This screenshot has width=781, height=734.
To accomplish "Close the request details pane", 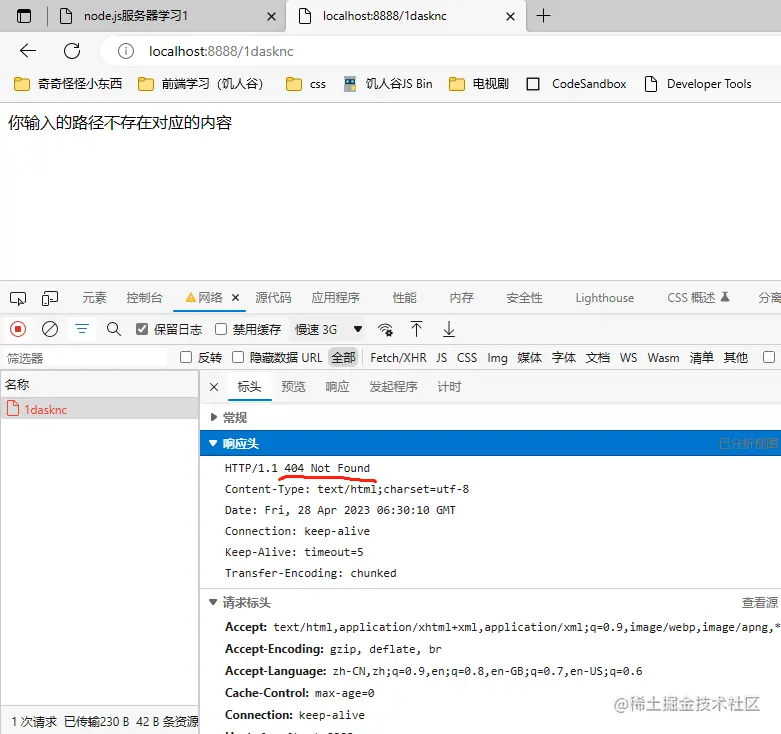I will click(214, 387).
